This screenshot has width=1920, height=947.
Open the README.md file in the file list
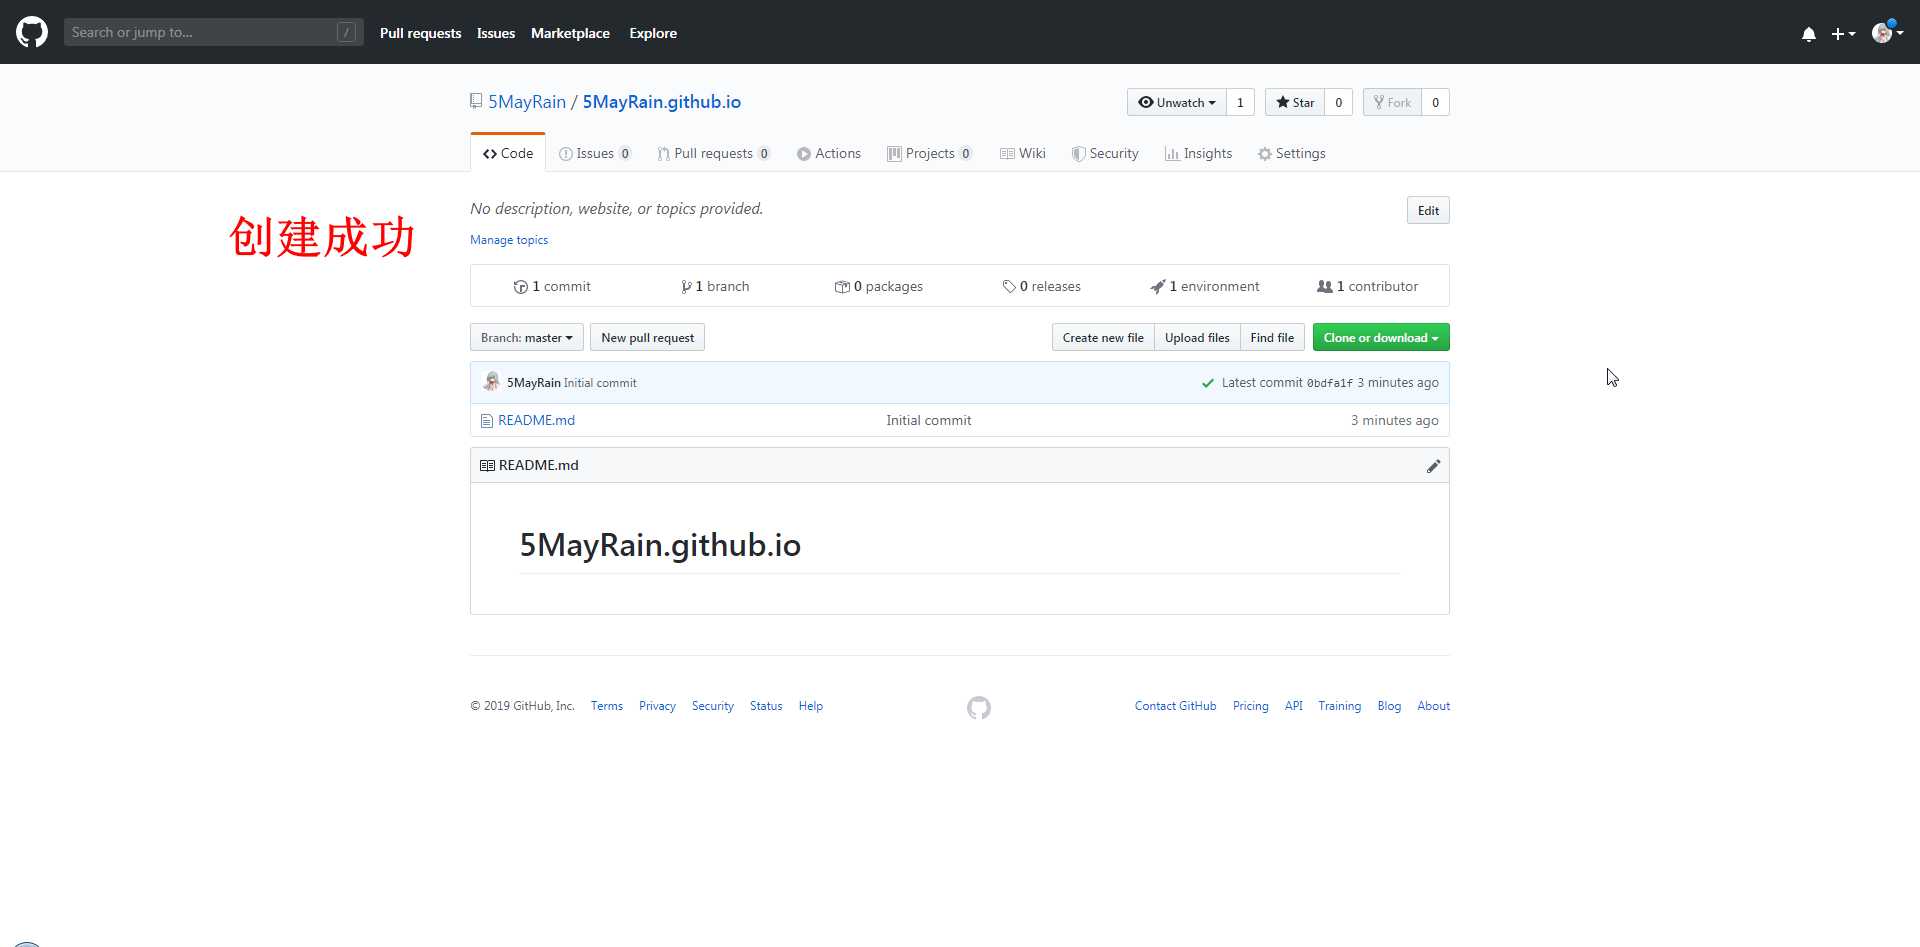tap(536, 420)
